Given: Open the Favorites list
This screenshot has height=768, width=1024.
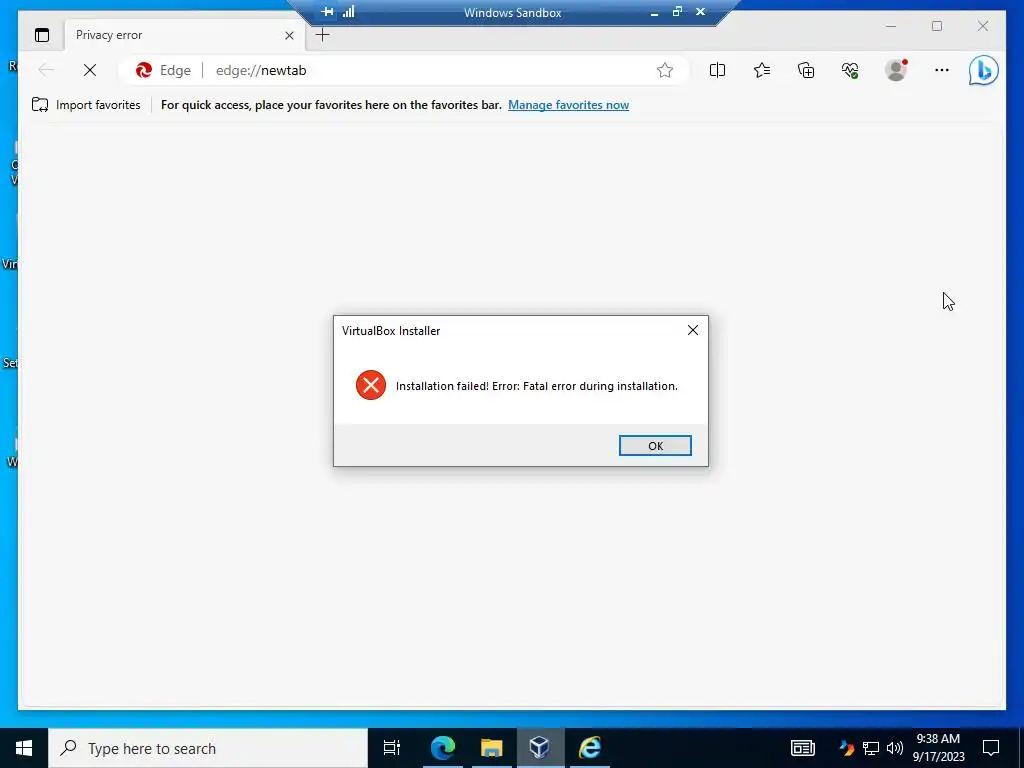Looking at the screenshot, I should [x=761, y=70].
